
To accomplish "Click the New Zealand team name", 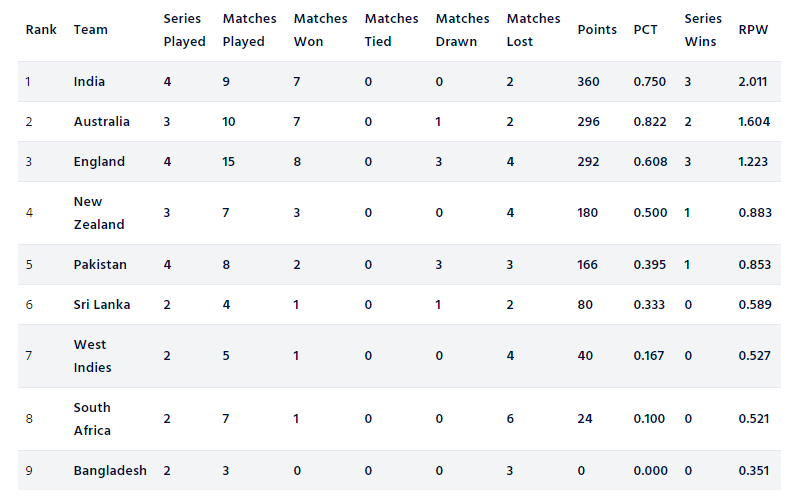I will (x=99, y=213).
